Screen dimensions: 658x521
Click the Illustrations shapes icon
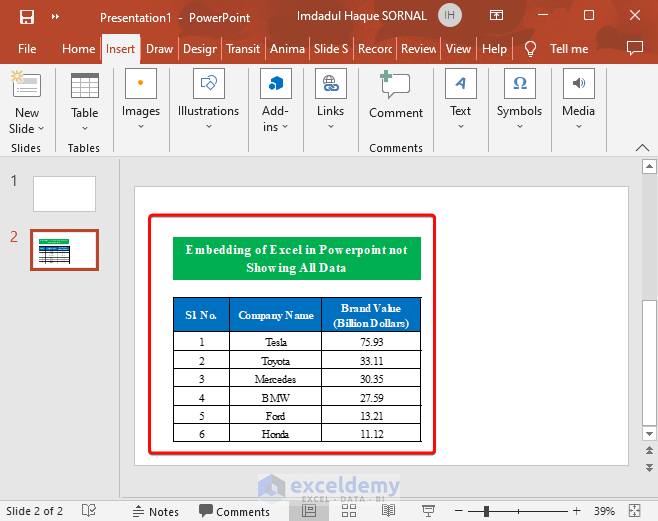tap(209, 83)
